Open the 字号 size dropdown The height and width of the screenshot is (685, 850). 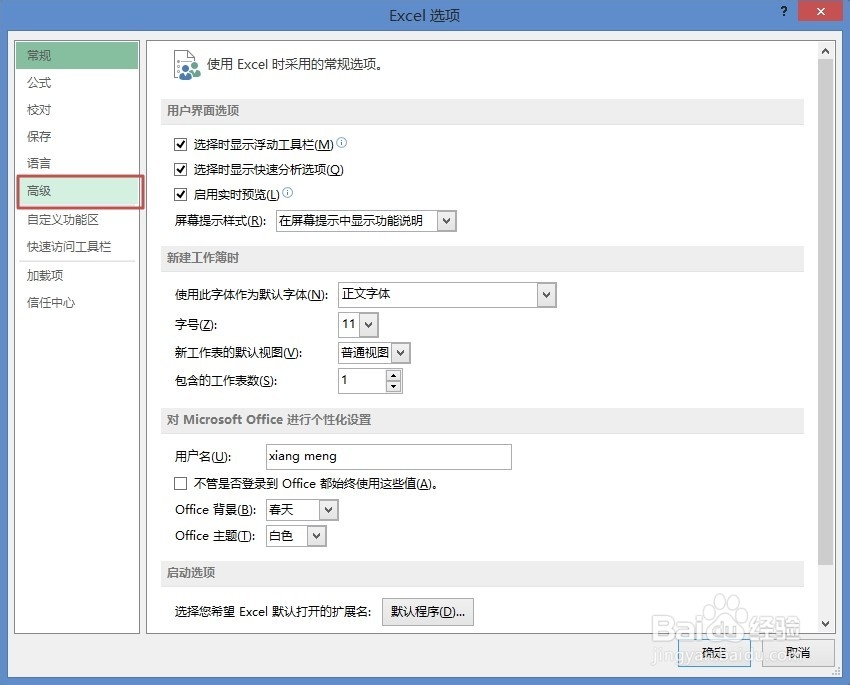coord(369,325)
